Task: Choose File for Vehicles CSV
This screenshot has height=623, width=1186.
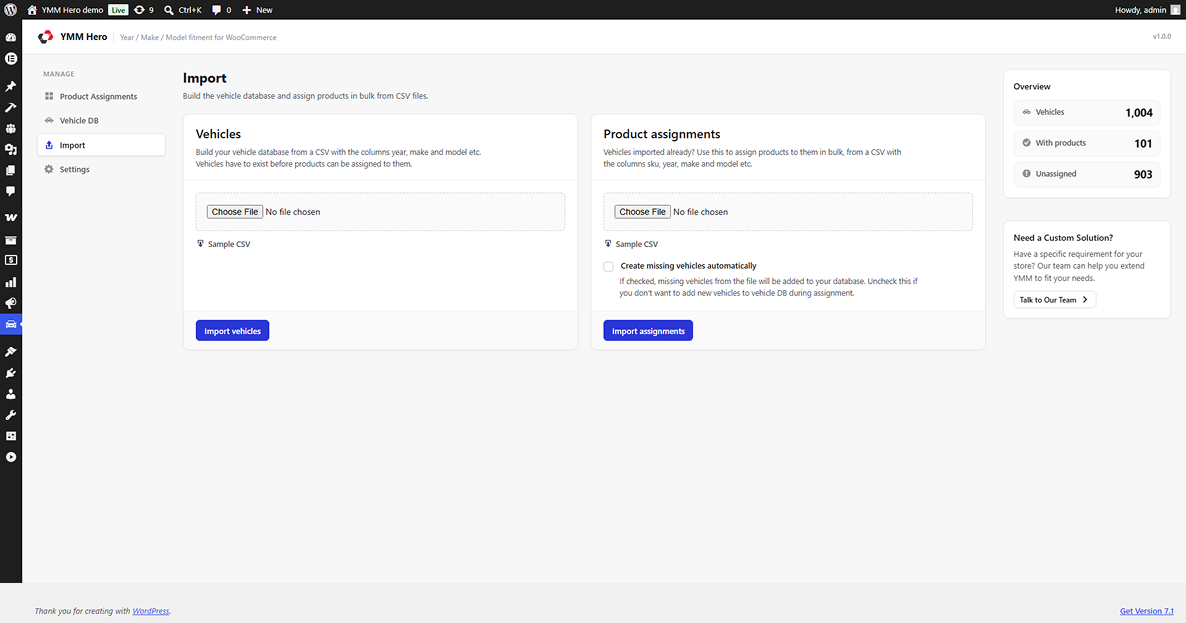Action: [234, 212]
